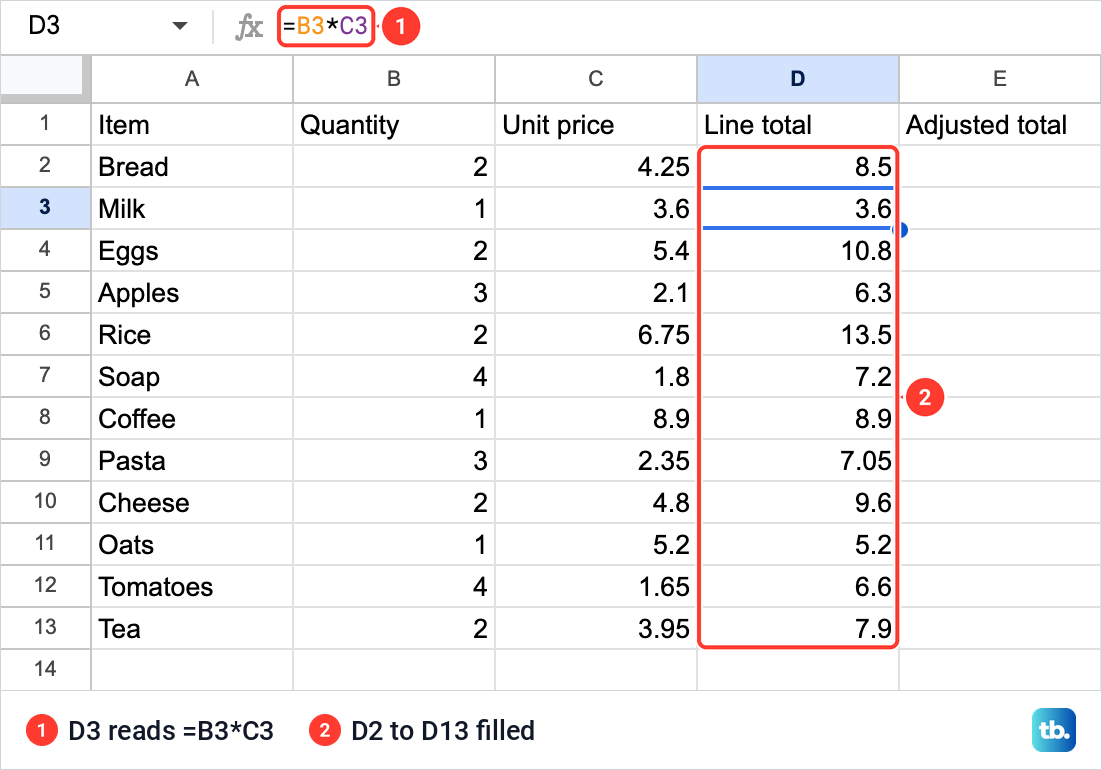
Task: Select row 3 header
Action: 45,208
